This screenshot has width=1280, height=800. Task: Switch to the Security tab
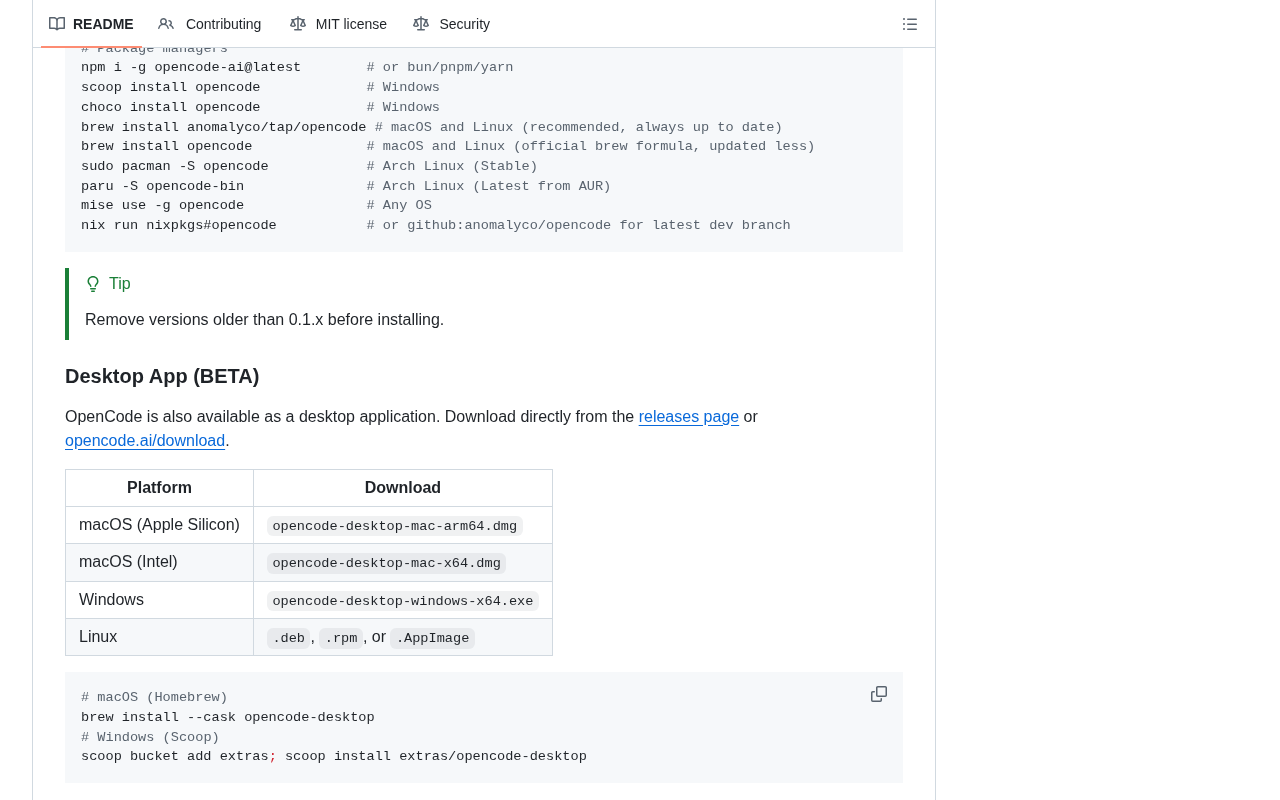(x=452, y=24)
